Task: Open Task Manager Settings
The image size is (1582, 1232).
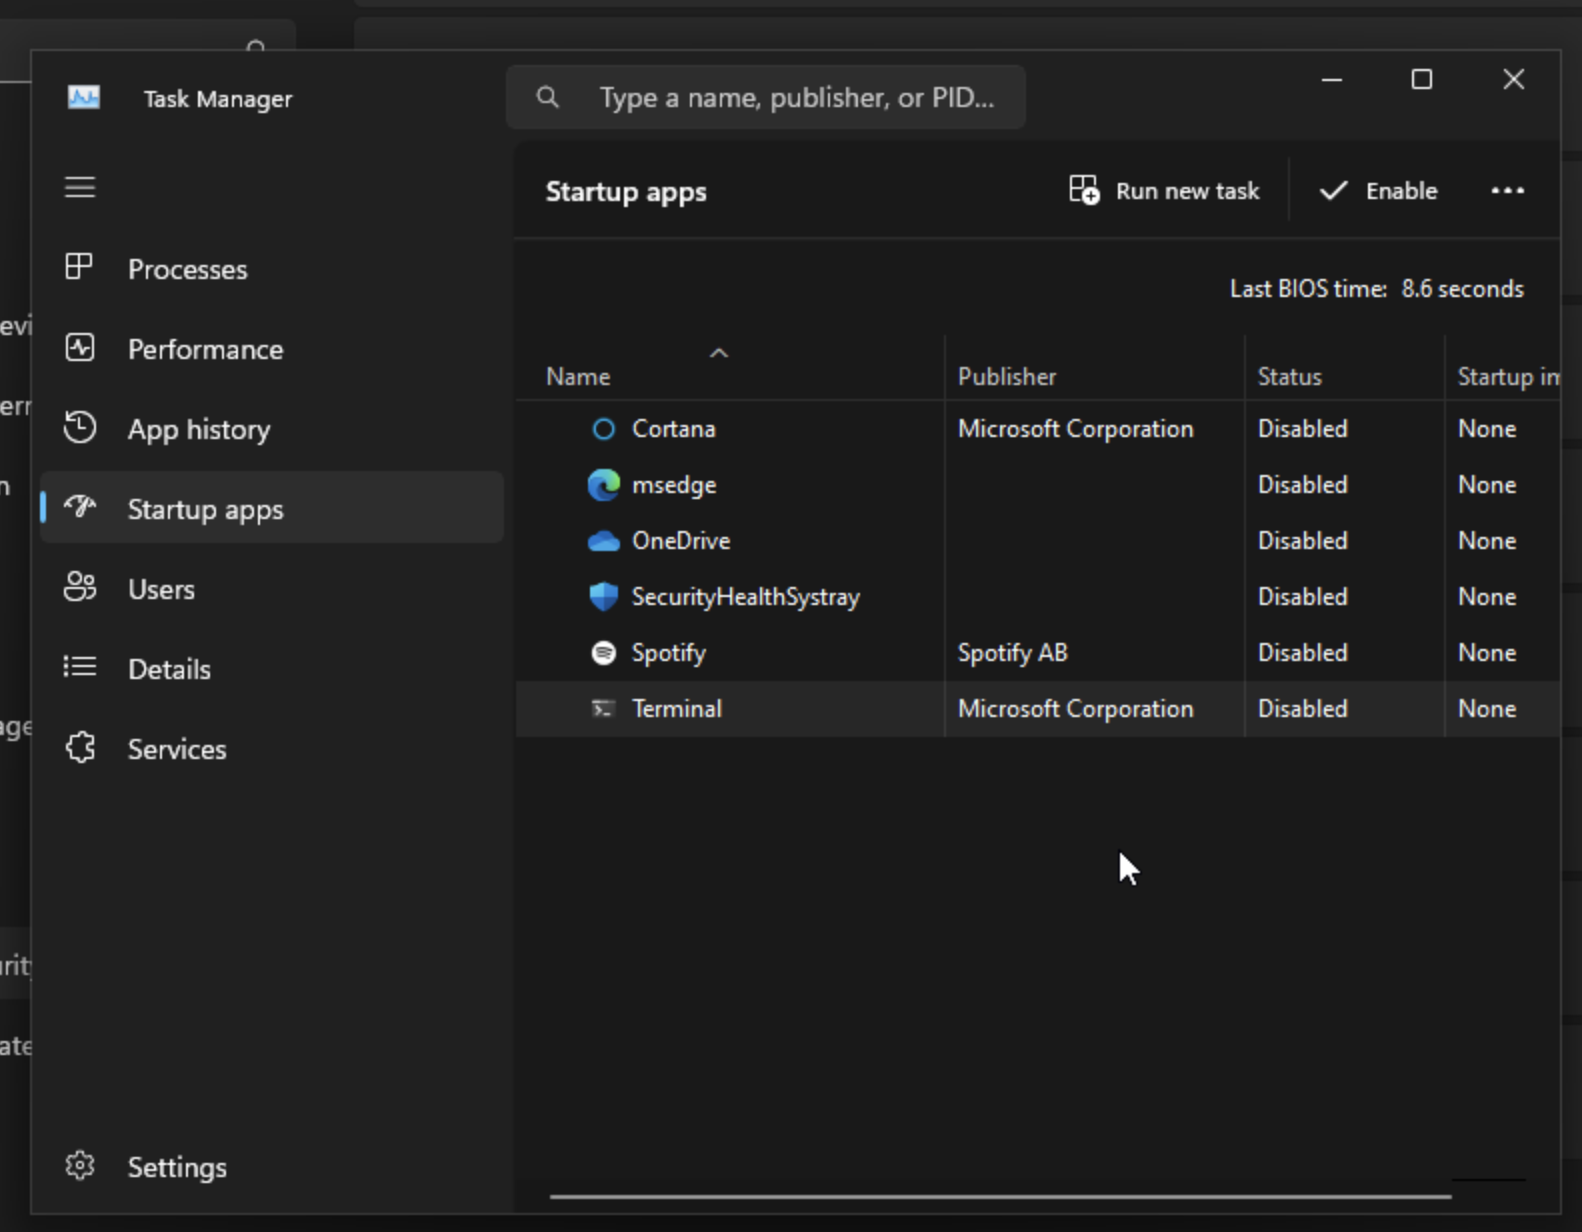Action: click(271, 1167)
